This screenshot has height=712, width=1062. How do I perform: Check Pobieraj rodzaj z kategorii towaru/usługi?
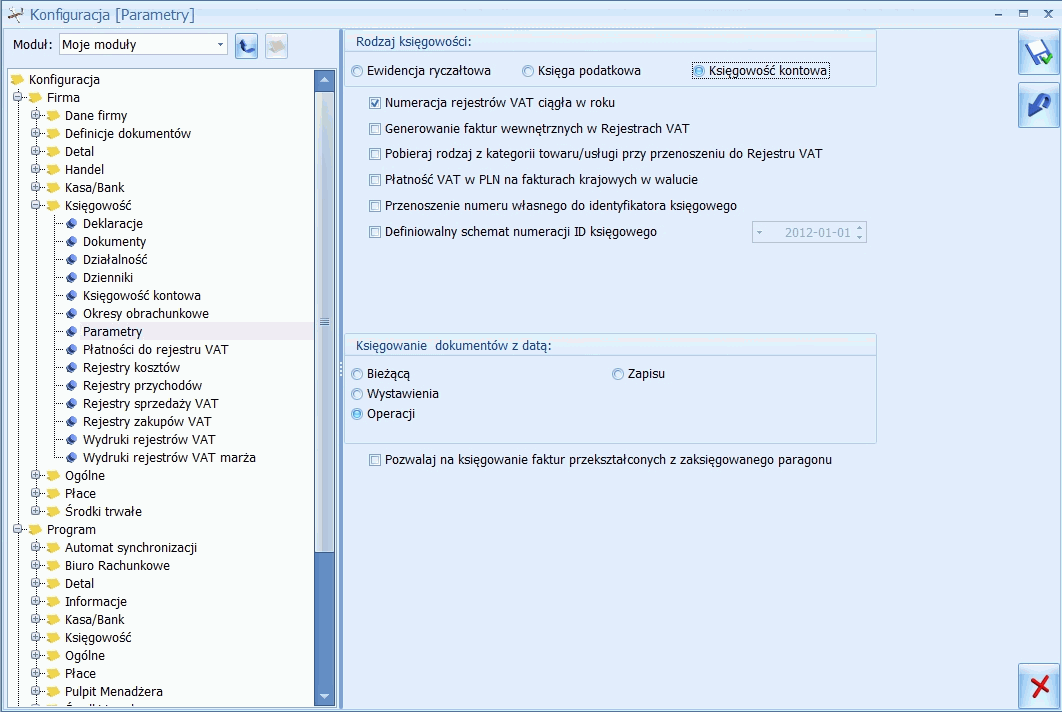pos(375,154)
